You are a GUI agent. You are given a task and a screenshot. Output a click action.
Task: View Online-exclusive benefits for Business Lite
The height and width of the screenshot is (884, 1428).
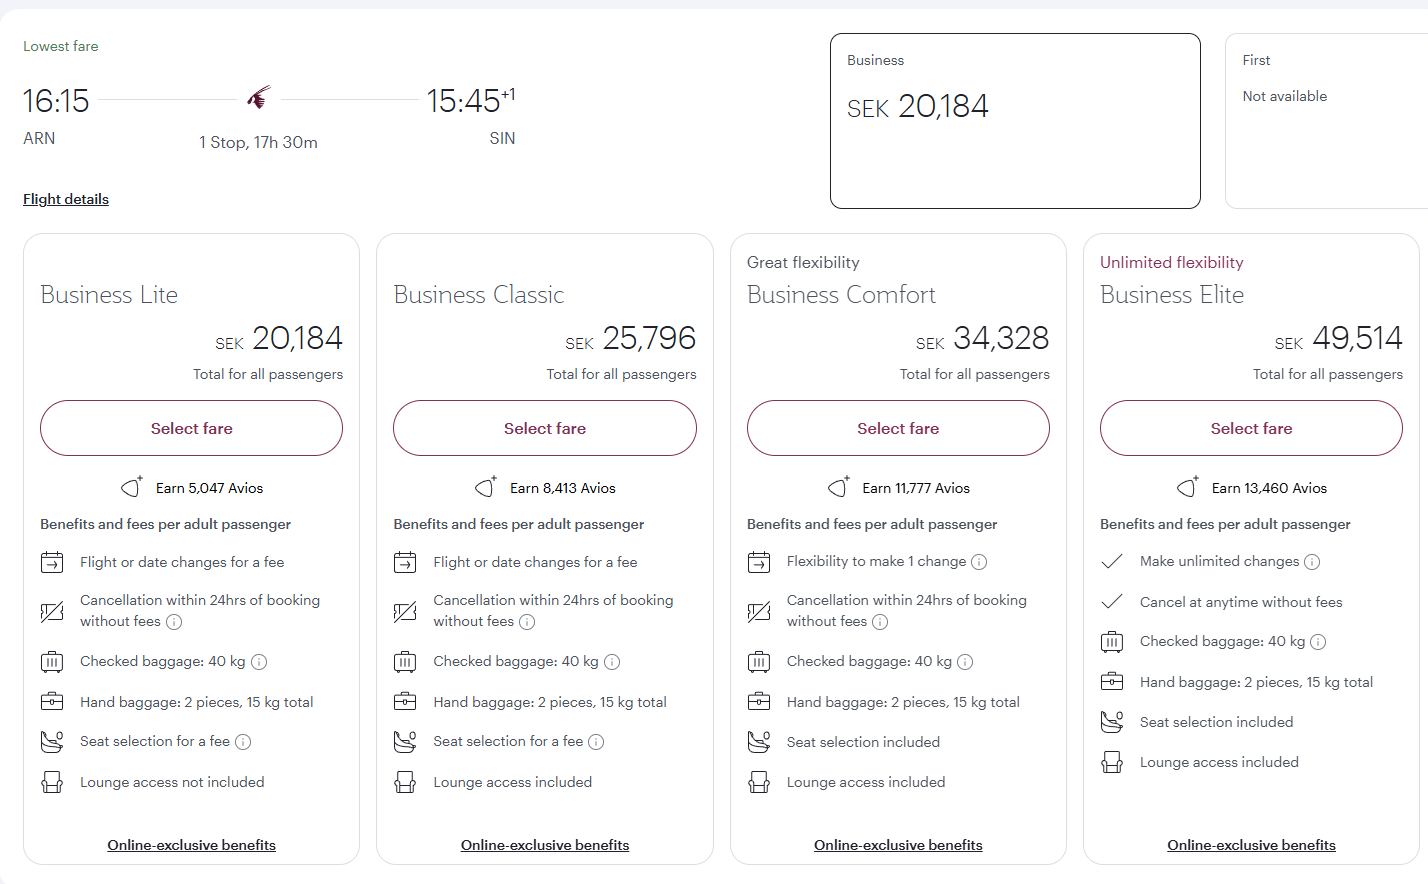[x=191, y=845]
